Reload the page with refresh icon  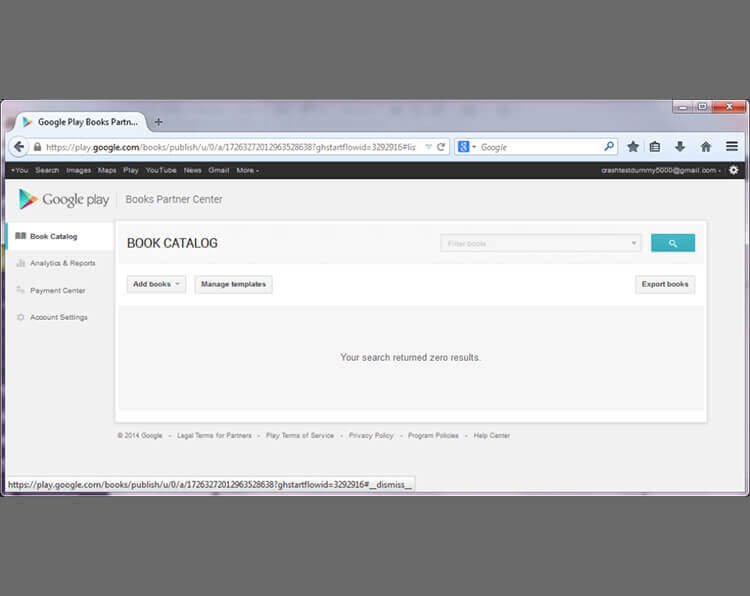point(441,147)
